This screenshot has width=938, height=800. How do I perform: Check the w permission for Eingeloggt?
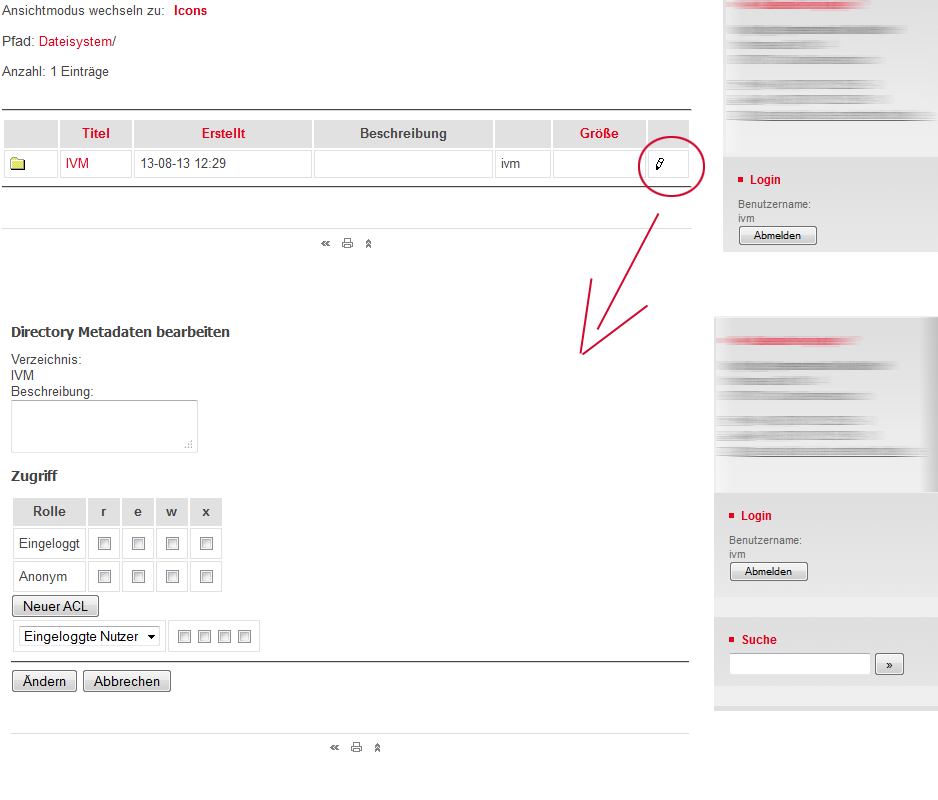172,543
